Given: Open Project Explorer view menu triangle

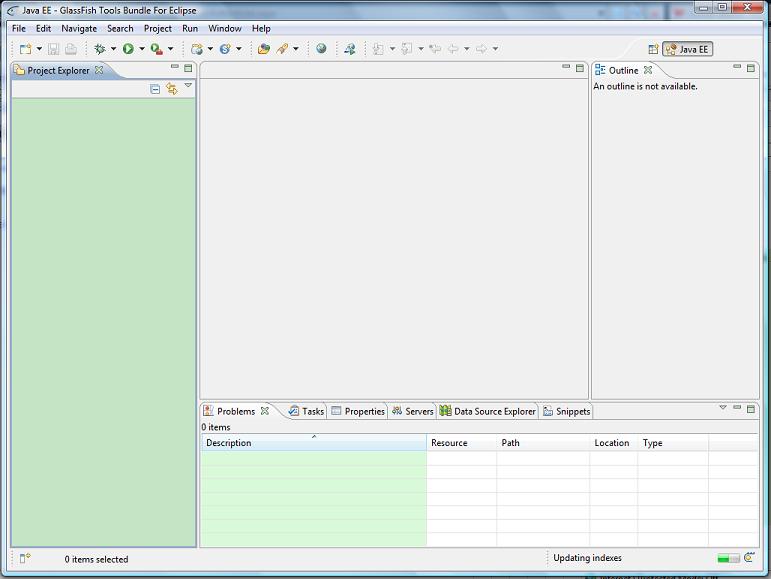Looking at the screenshot, I should tap(188, 86).
